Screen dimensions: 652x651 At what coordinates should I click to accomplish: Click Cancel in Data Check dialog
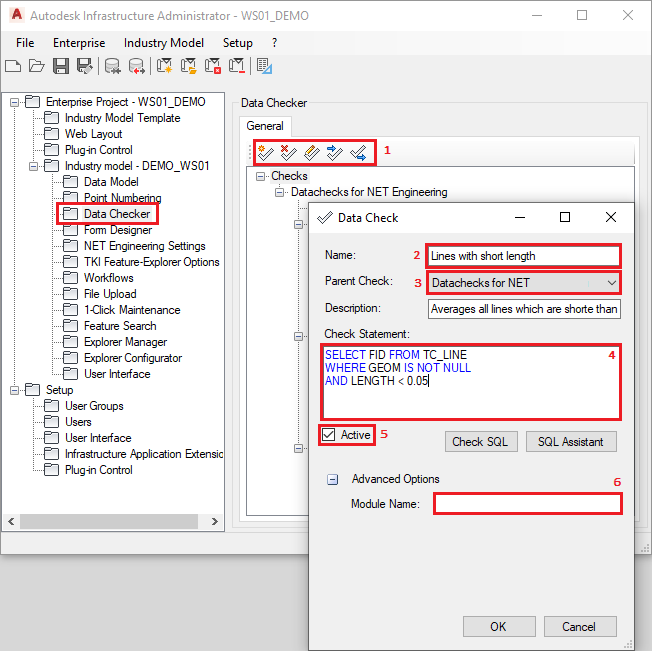[579, 626]
